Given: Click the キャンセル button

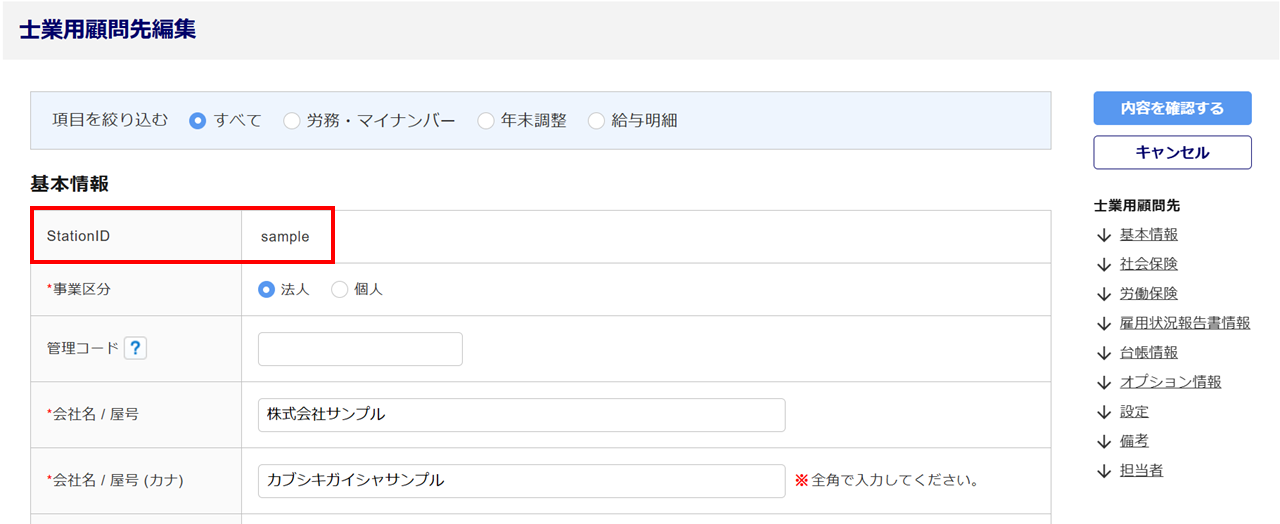Looking at the screenshot, I should click(x=1172, y=152).
